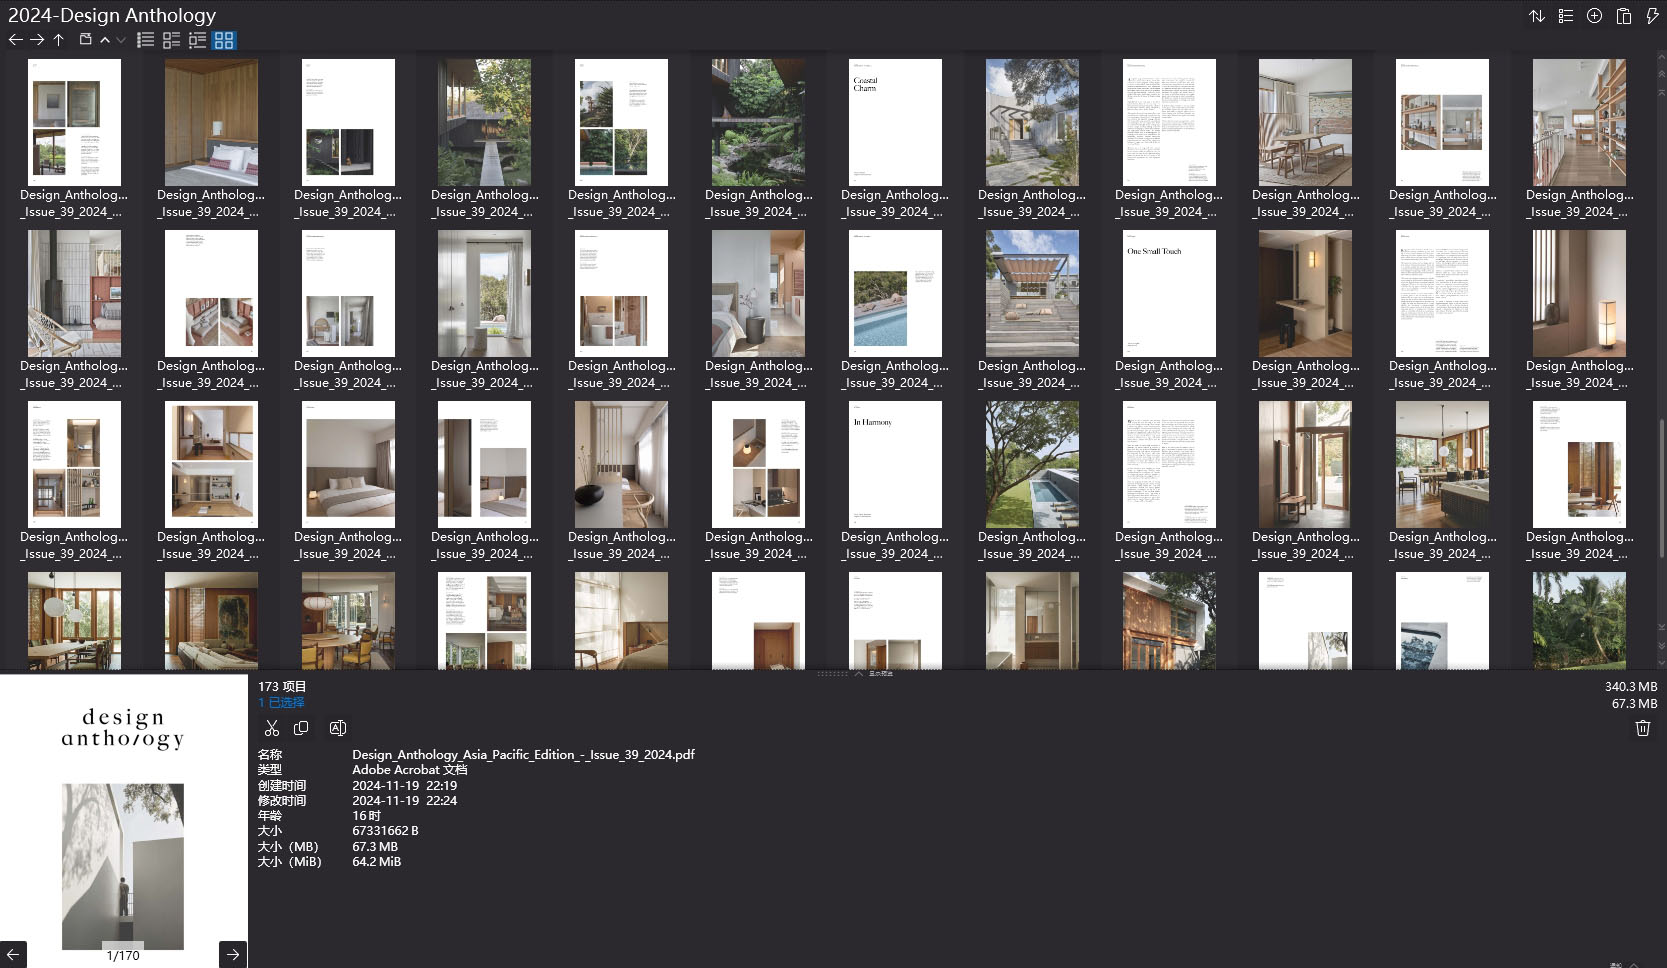
Task: Click the downward chevron beside the folder icon
Action: tap(121, 40)
